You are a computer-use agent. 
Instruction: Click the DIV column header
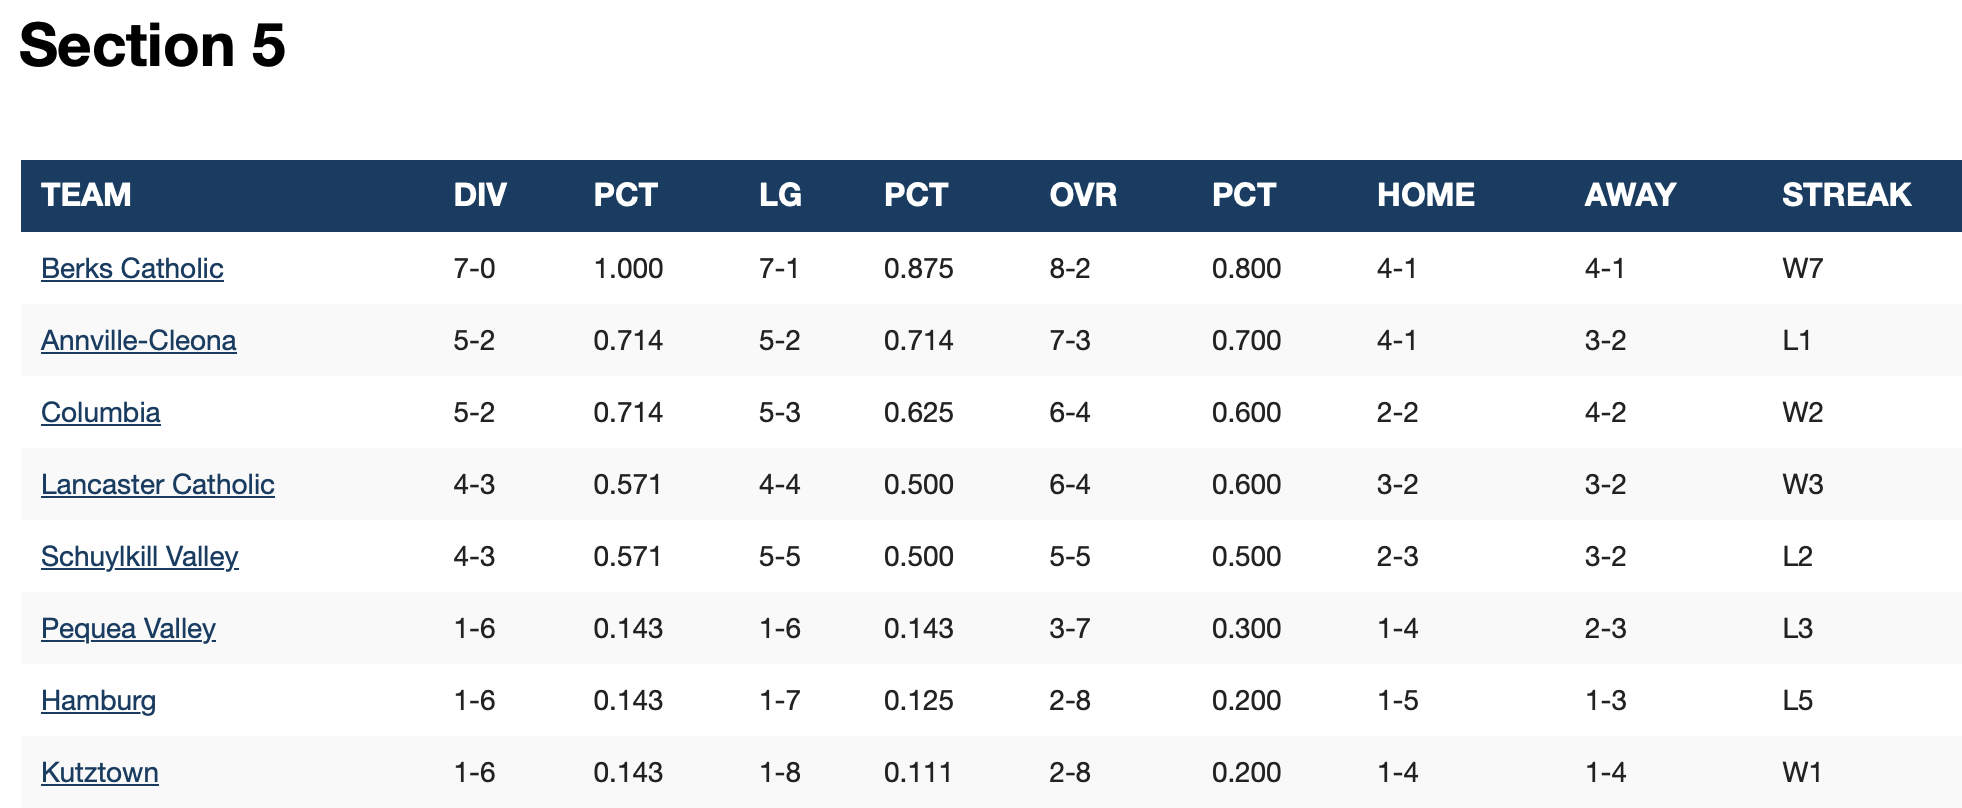tap(480, 194)
